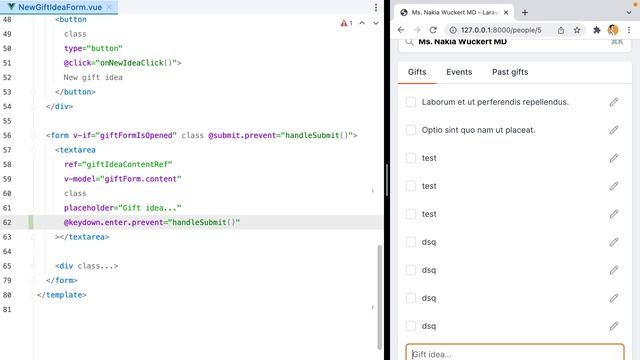The height and width of the screenshot is (360, 640).
Task: Click the site information icon in address bar
Action: 453,30
